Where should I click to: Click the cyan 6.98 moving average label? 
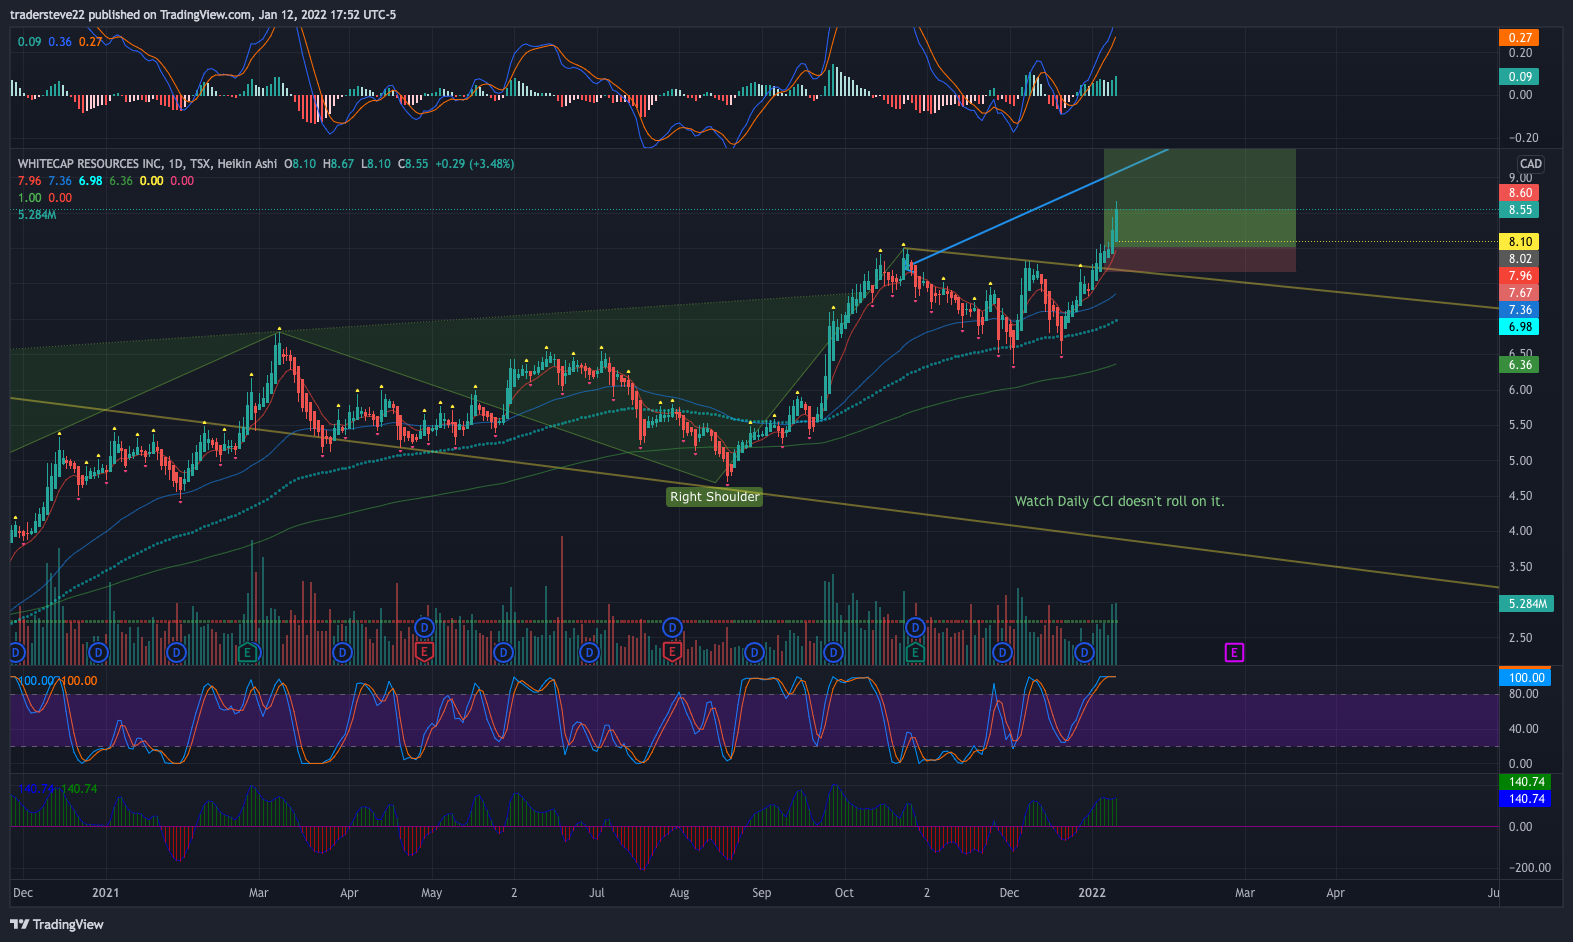point(1520,327)
